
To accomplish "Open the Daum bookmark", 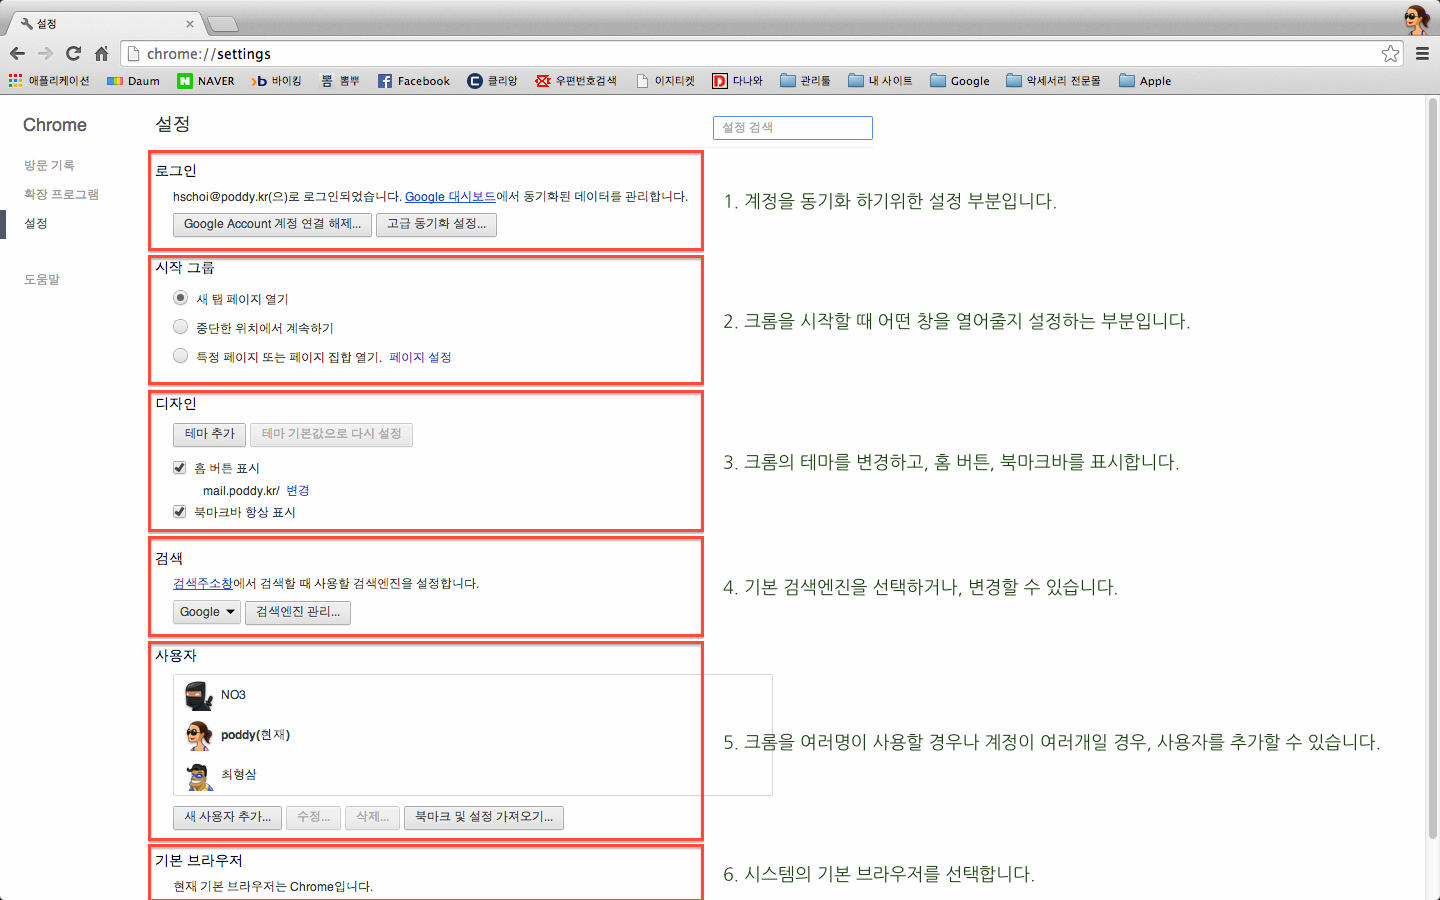I will click(x=134, y=81).
